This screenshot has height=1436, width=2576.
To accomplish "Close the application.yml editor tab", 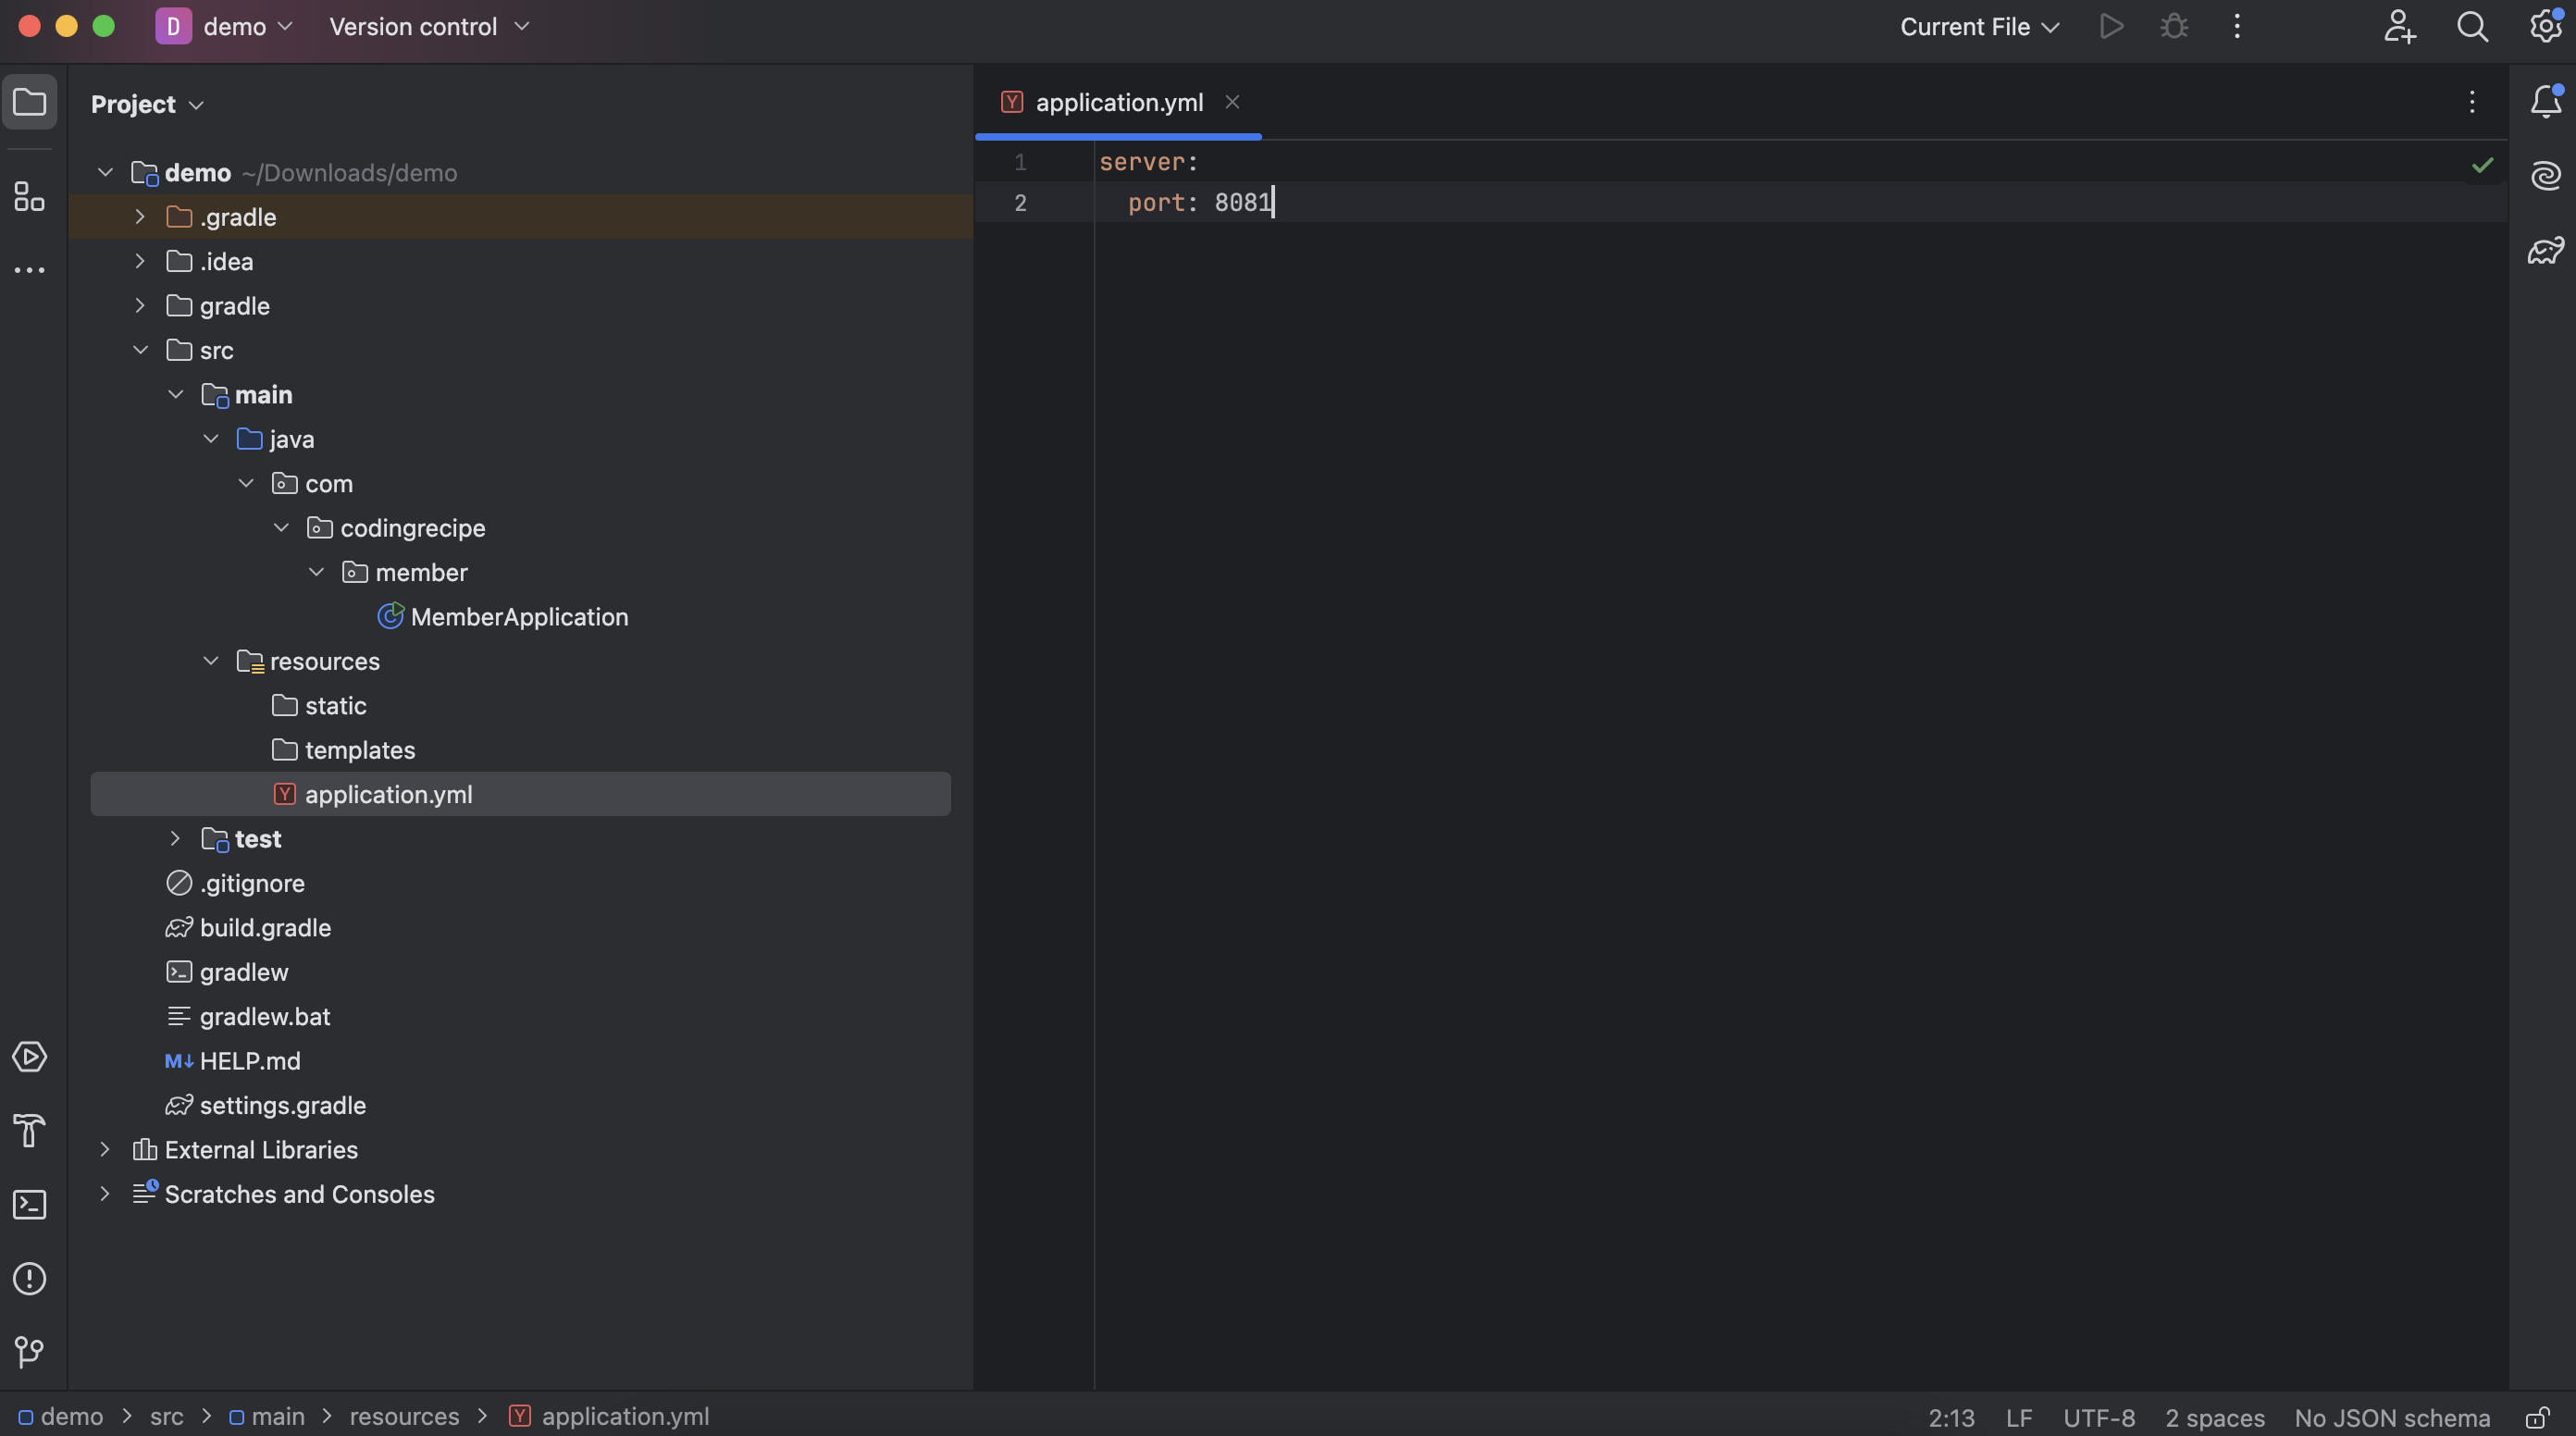I will tap(1232, 102).
